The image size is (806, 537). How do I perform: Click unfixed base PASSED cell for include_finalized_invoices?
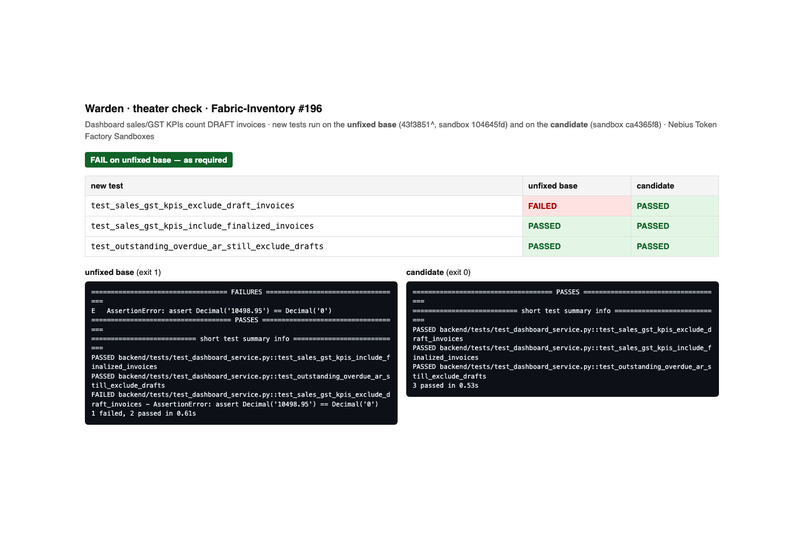[x=576, y=226]
